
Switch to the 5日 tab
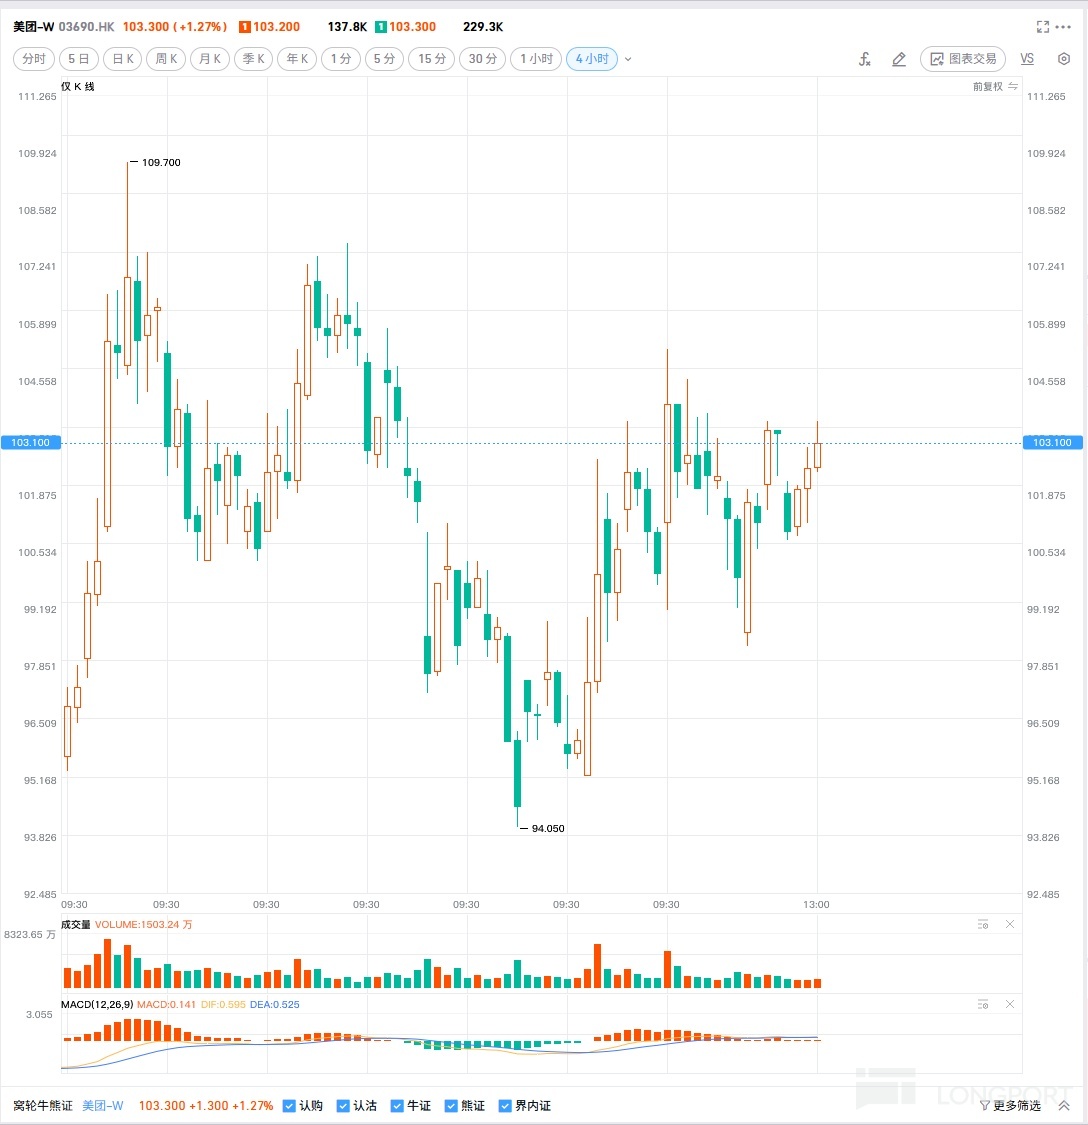pyautogui.click(x=79, y=59)
